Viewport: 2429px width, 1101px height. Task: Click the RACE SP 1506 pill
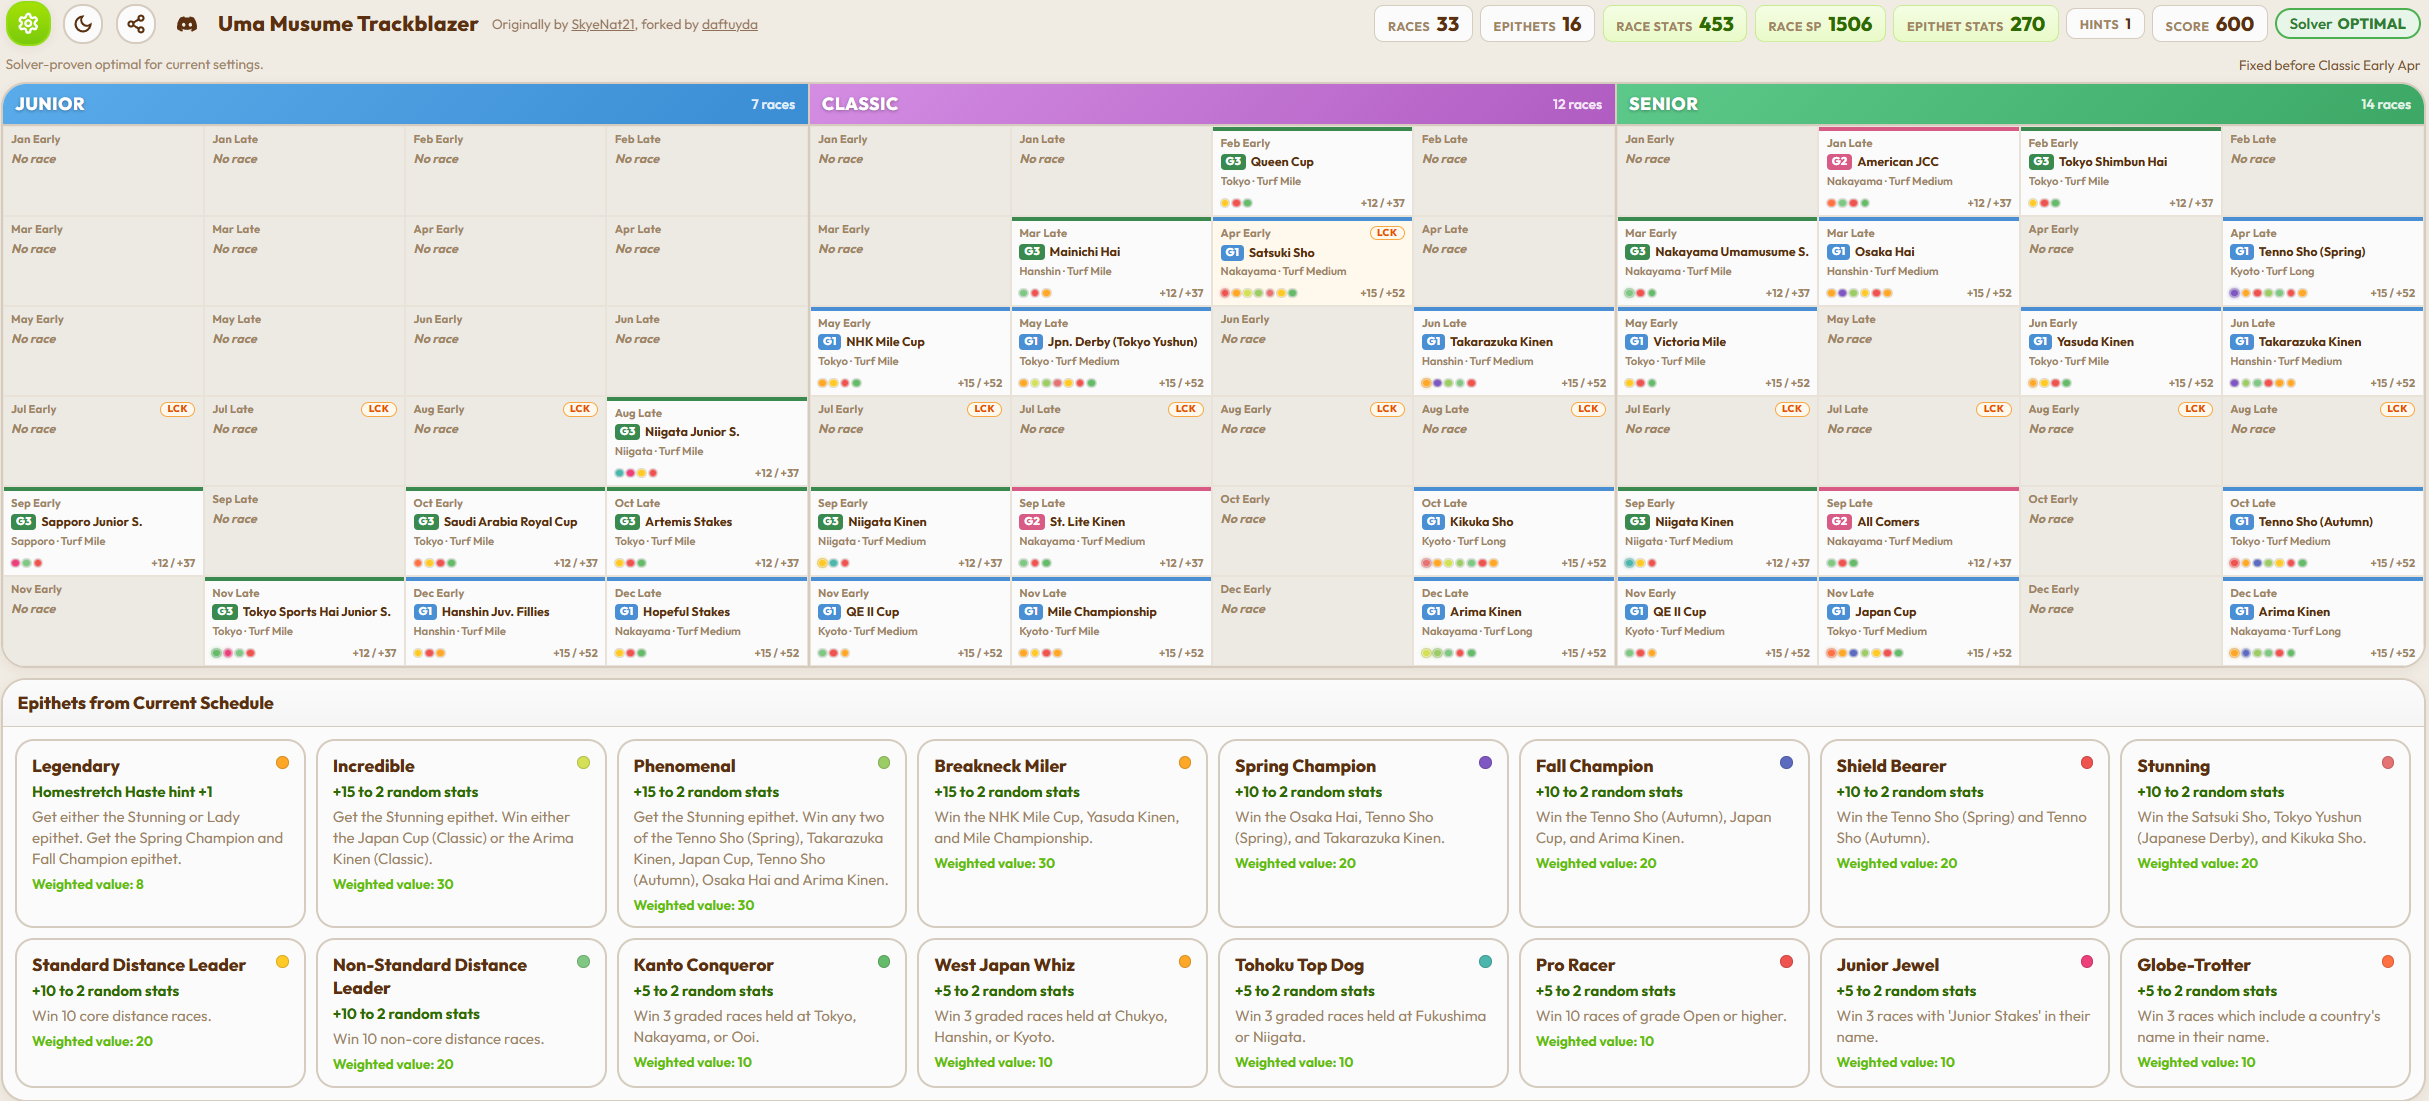[x=1820, y=24]
